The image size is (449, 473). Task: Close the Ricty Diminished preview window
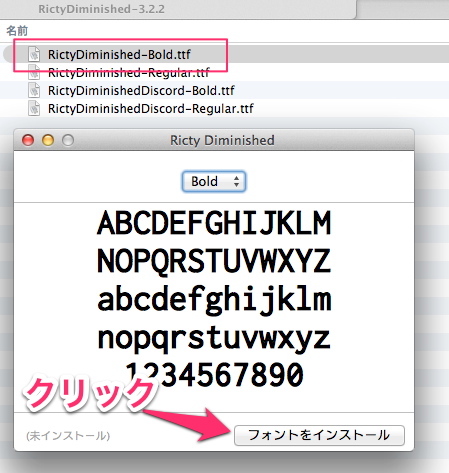tap(28, 140)
